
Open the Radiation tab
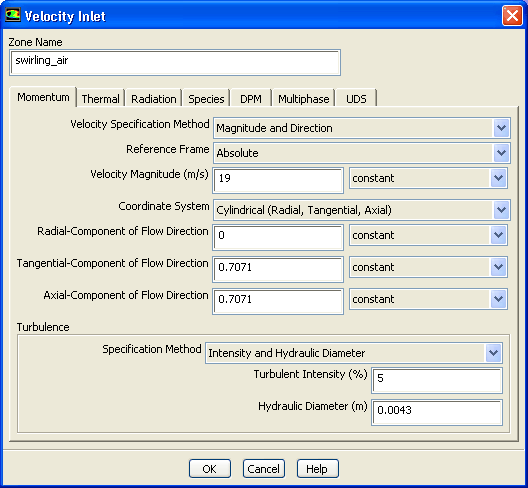pos(154,99)
